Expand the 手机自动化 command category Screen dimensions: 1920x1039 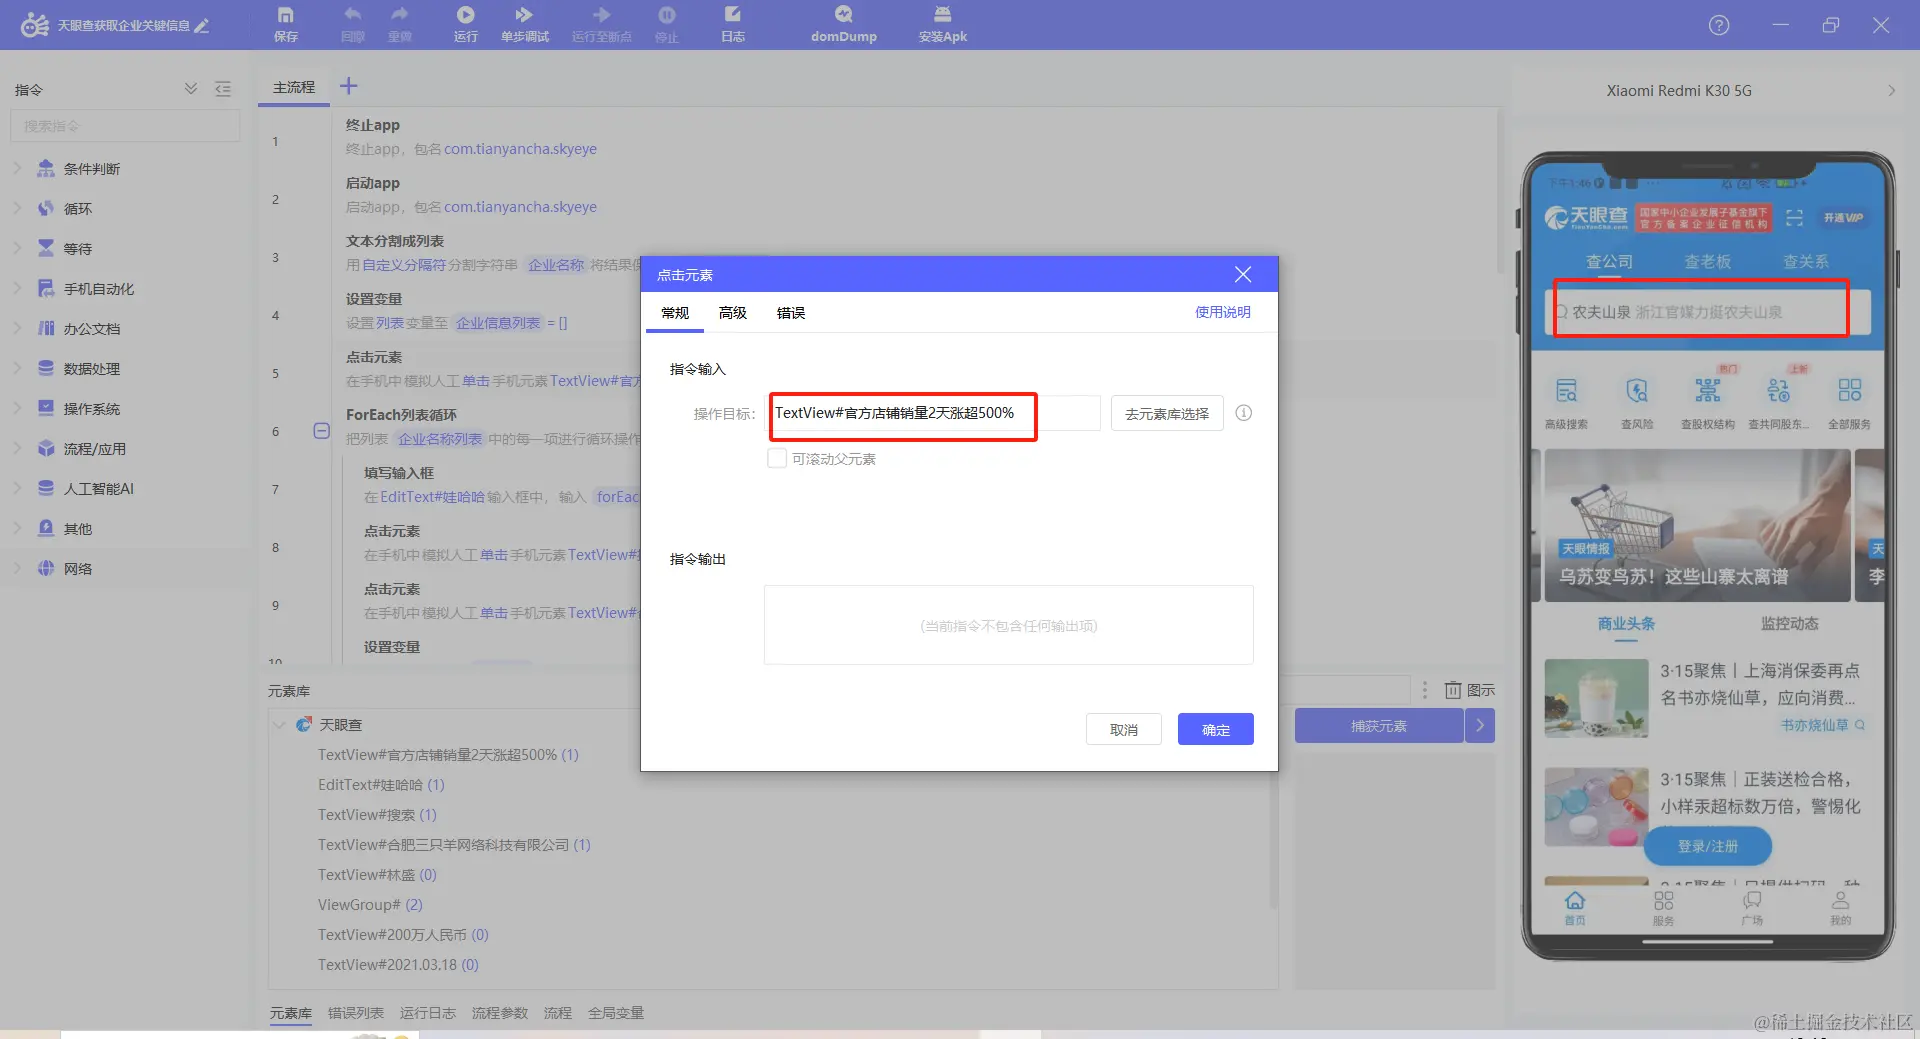pyautogui.click(x=17, y=288)
